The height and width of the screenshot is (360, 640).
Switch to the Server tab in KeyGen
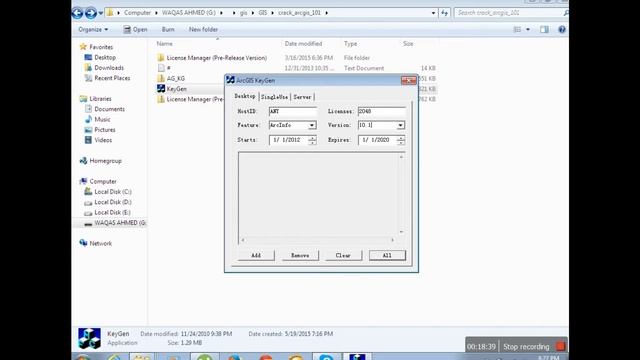point(302,97)
